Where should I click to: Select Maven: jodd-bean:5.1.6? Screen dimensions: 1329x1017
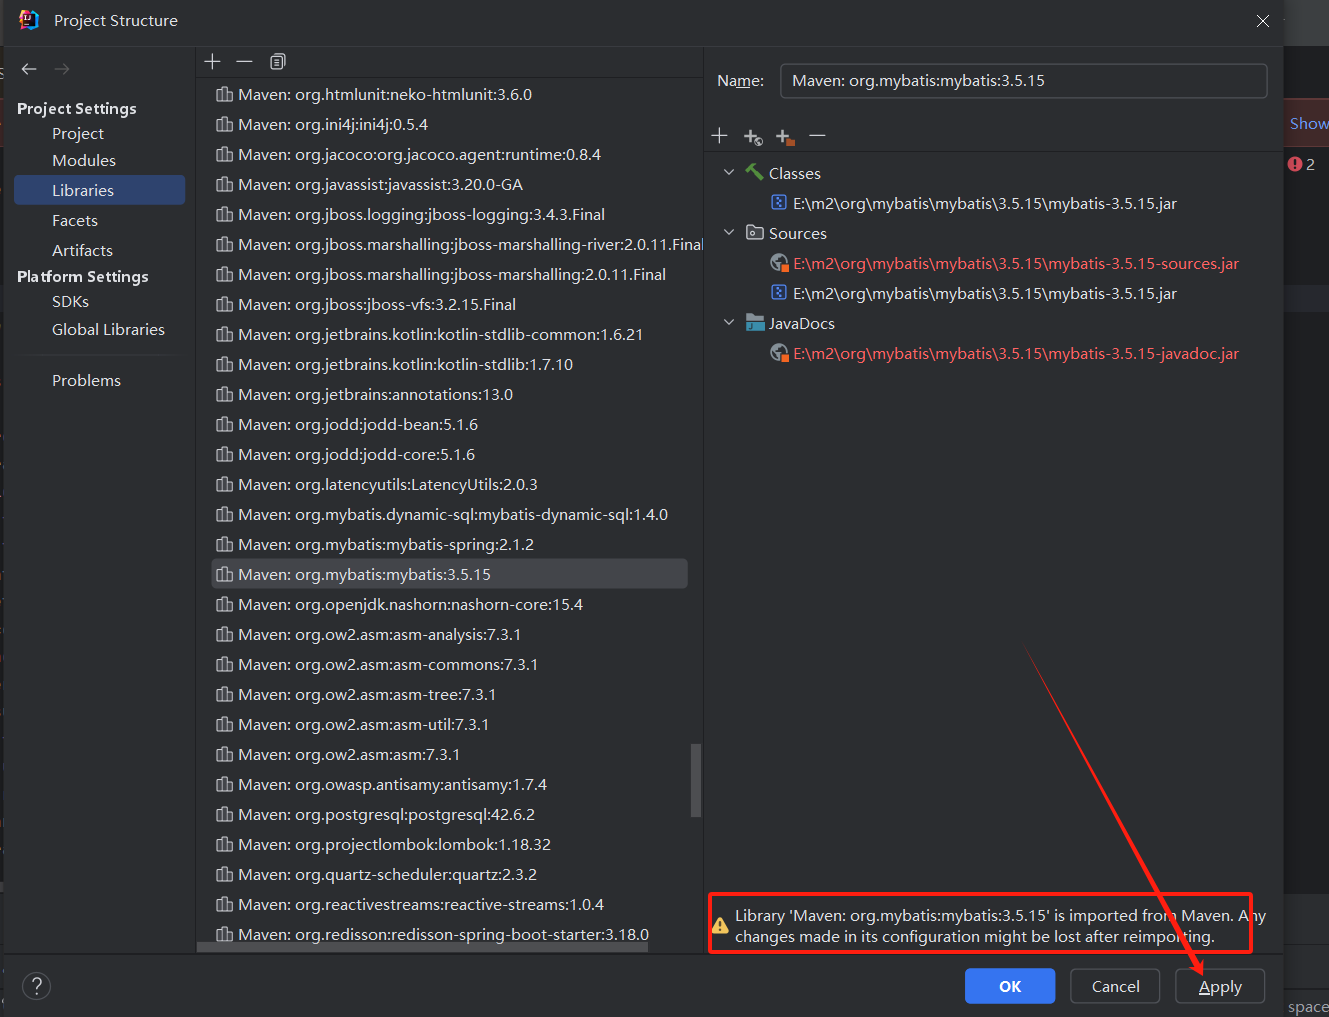pyautogui.click(x=358, y=425)
